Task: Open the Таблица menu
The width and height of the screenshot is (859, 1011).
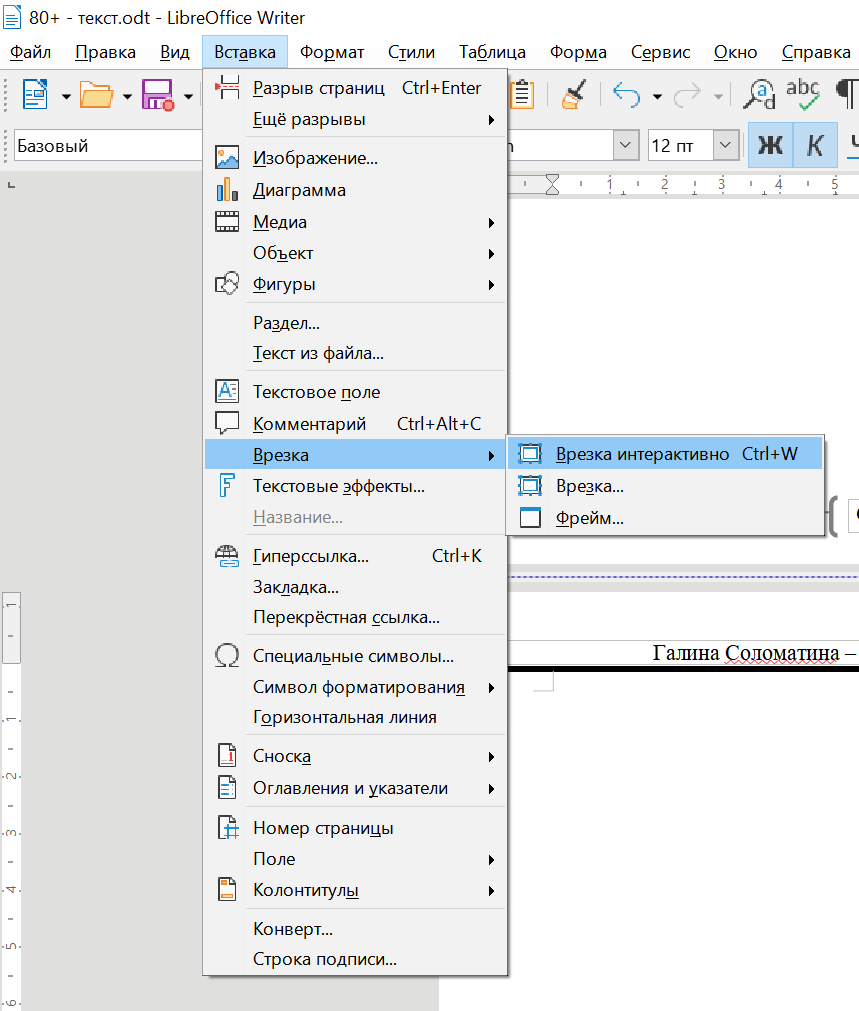Action: point(492,52)
